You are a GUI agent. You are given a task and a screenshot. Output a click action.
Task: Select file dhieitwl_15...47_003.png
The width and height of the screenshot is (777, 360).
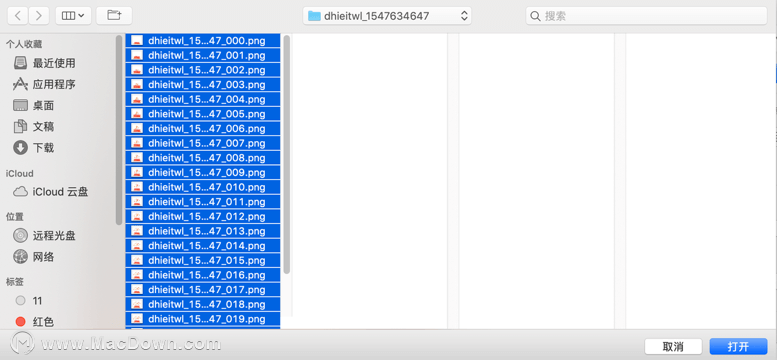click(203, 84)
